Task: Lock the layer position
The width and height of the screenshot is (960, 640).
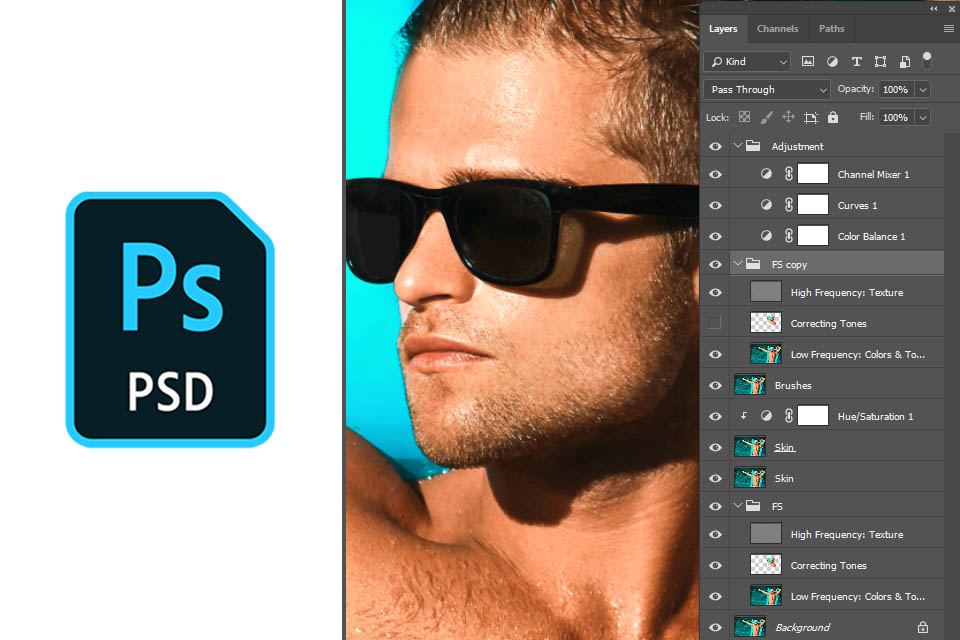Action: [x=789, y=117]
